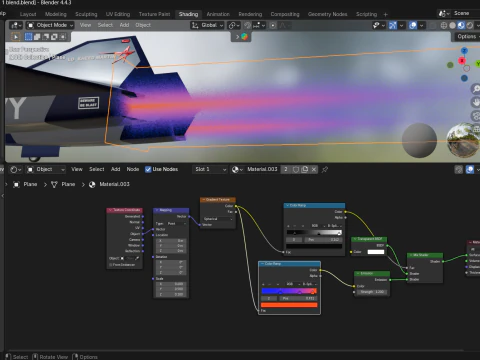Open the Object Mode dropdown
Viewport: 480px width, 360px height.
click(50, 25)
